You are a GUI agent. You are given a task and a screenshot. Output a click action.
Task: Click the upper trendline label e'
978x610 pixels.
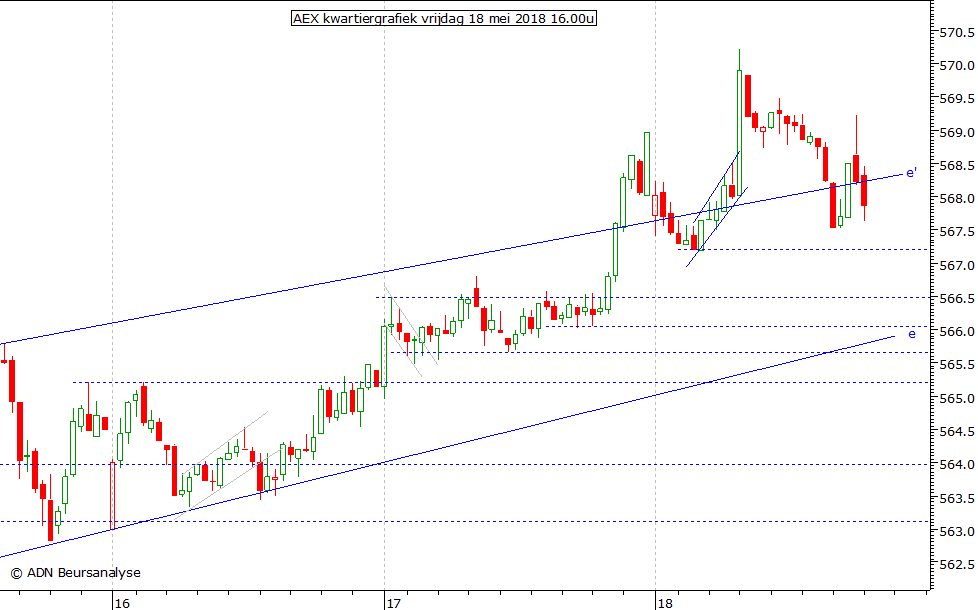click(911, 173)
